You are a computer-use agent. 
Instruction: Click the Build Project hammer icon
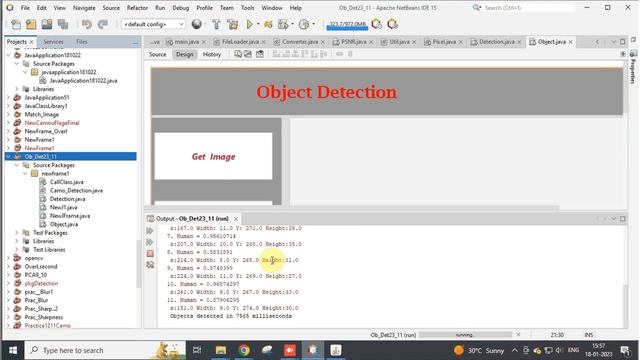point(216,24)
